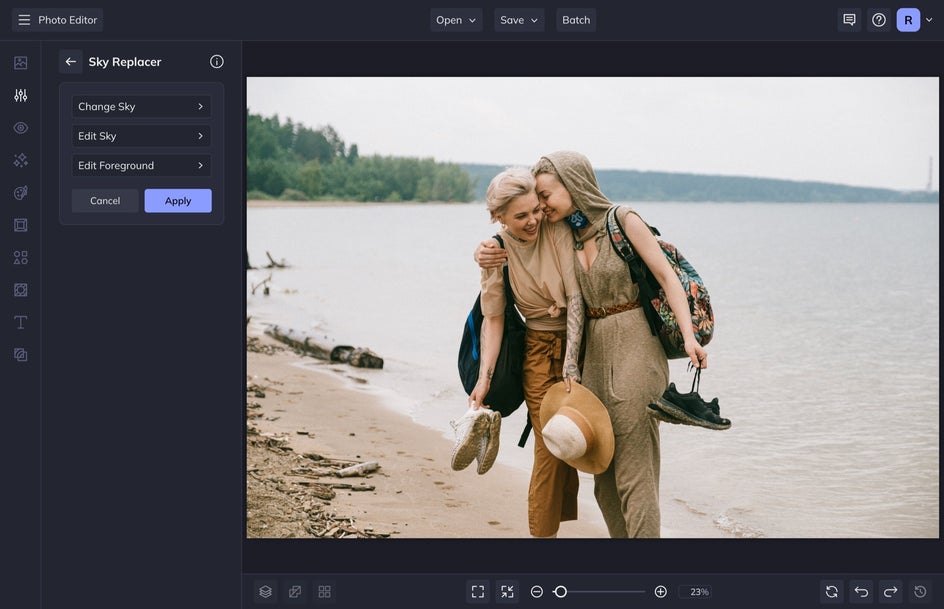The width and height of the screenshot is (944, 609).
Task: Open the Open dropdown menu
Action: (x=456, y=20)
